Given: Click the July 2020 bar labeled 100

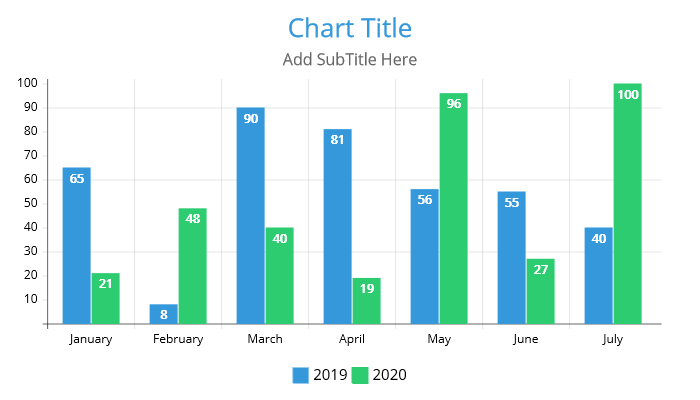Looking at the screenshot, I should point(628,204).
